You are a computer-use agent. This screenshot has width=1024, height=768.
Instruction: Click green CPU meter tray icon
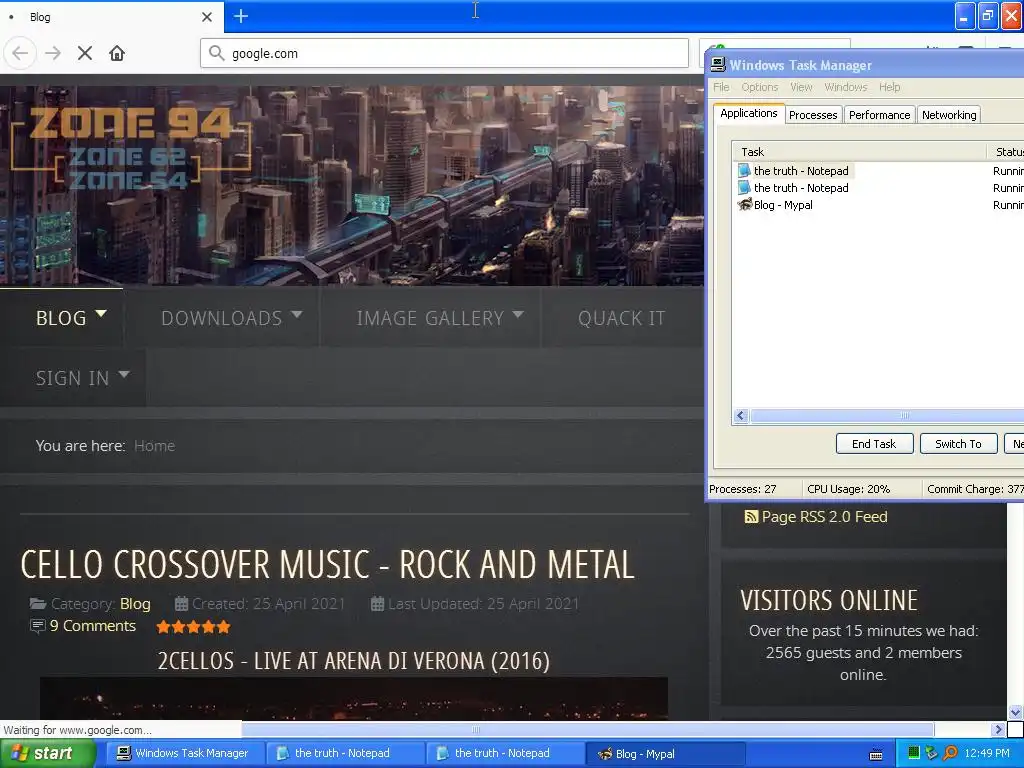(914, 753)
